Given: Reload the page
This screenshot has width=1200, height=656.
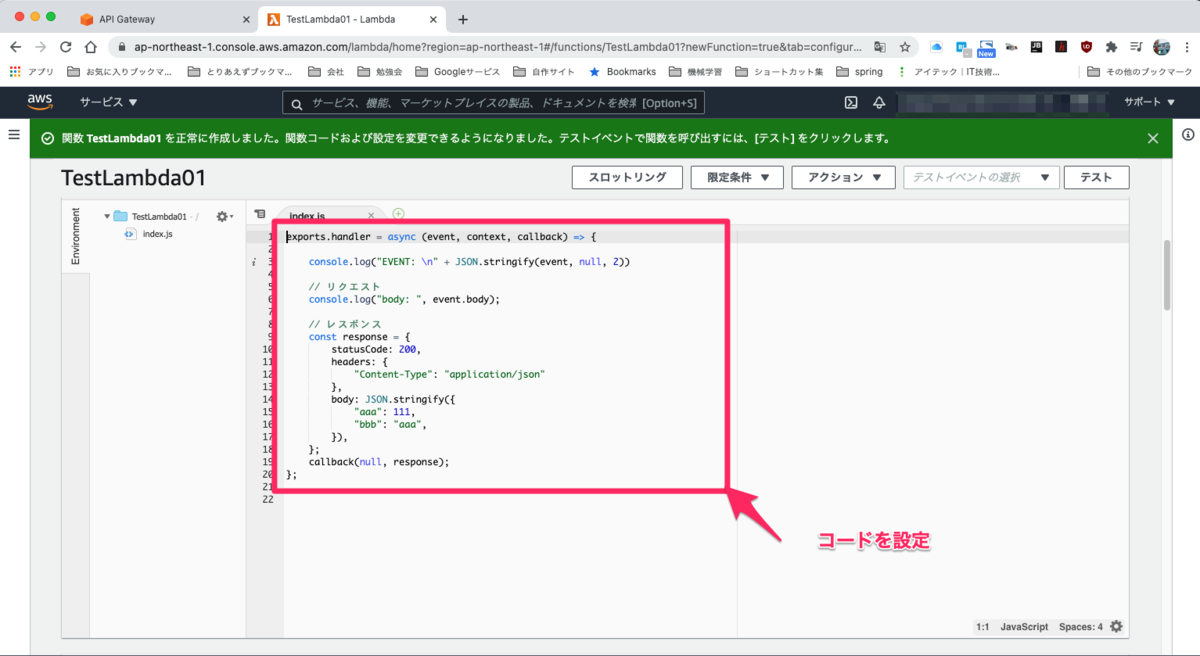Looking at the screenshot, I should [66, 47].
